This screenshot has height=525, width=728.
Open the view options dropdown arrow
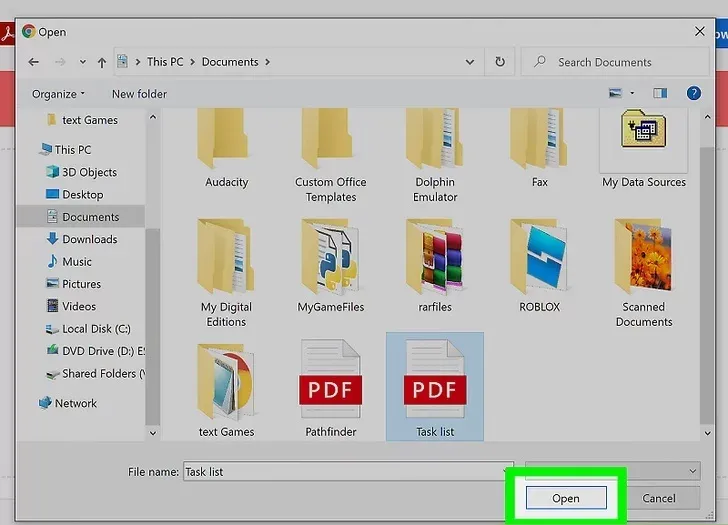[632, 93]
